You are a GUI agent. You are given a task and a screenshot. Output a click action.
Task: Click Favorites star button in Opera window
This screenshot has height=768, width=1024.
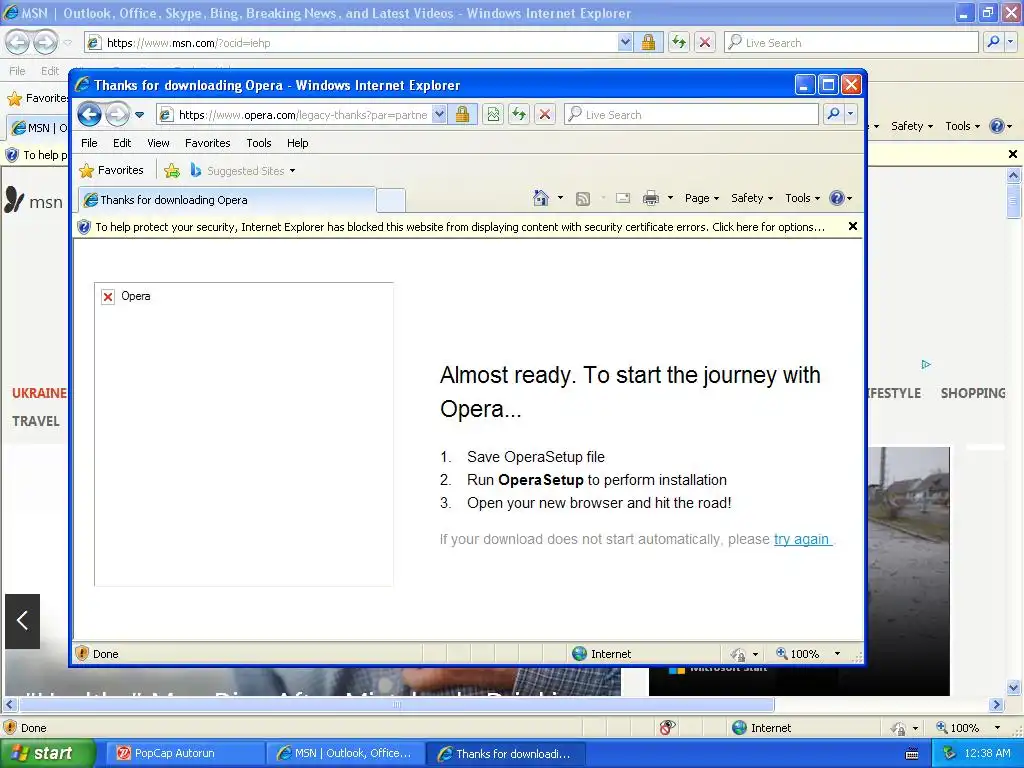111,170
